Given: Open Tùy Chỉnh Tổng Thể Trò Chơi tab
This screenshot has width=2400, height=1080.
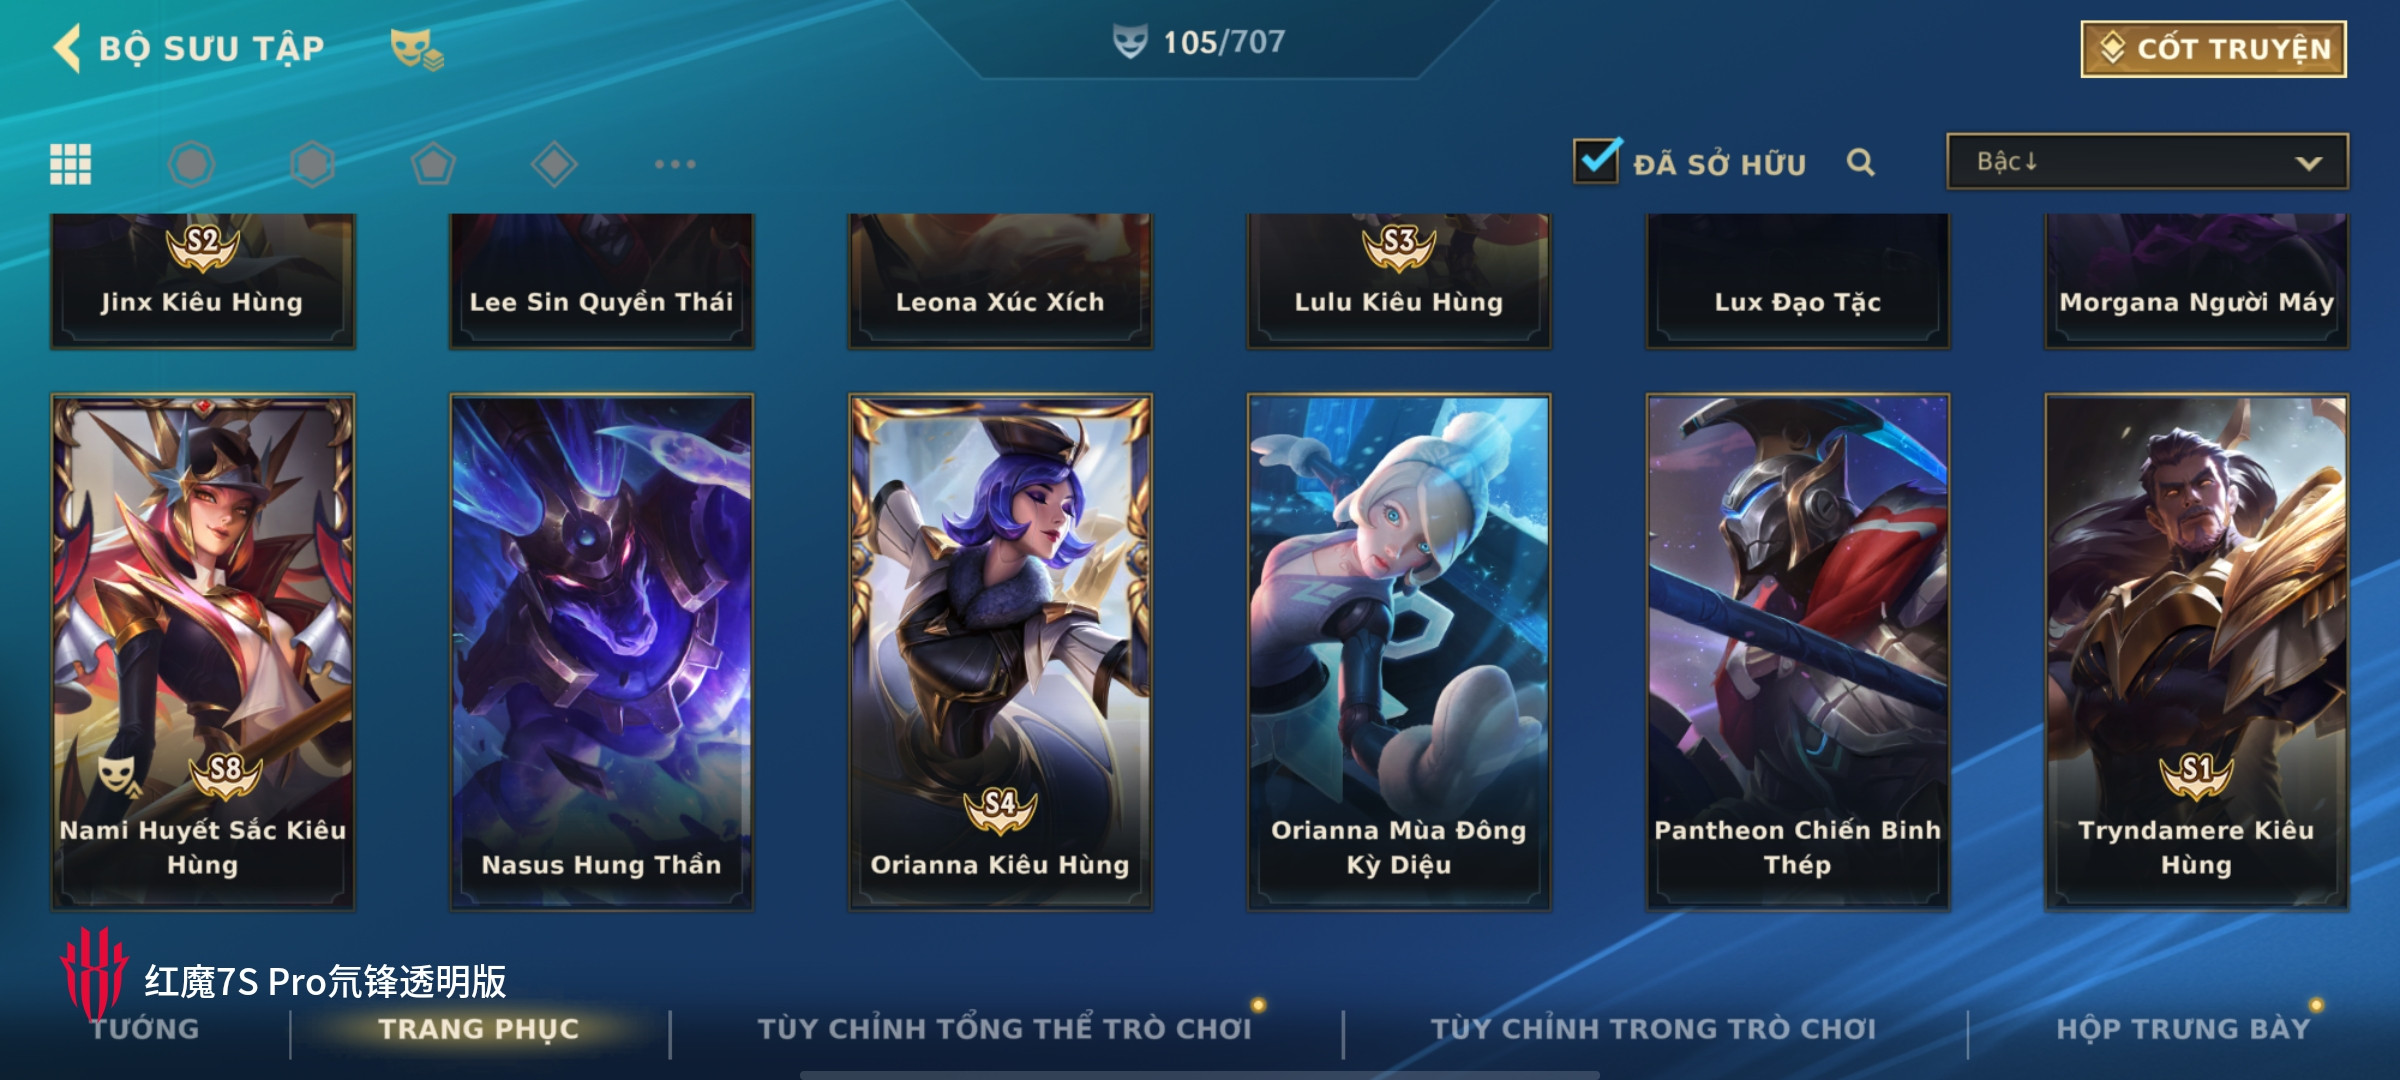Looking at the screenshot, I should pos(1005,1029).
